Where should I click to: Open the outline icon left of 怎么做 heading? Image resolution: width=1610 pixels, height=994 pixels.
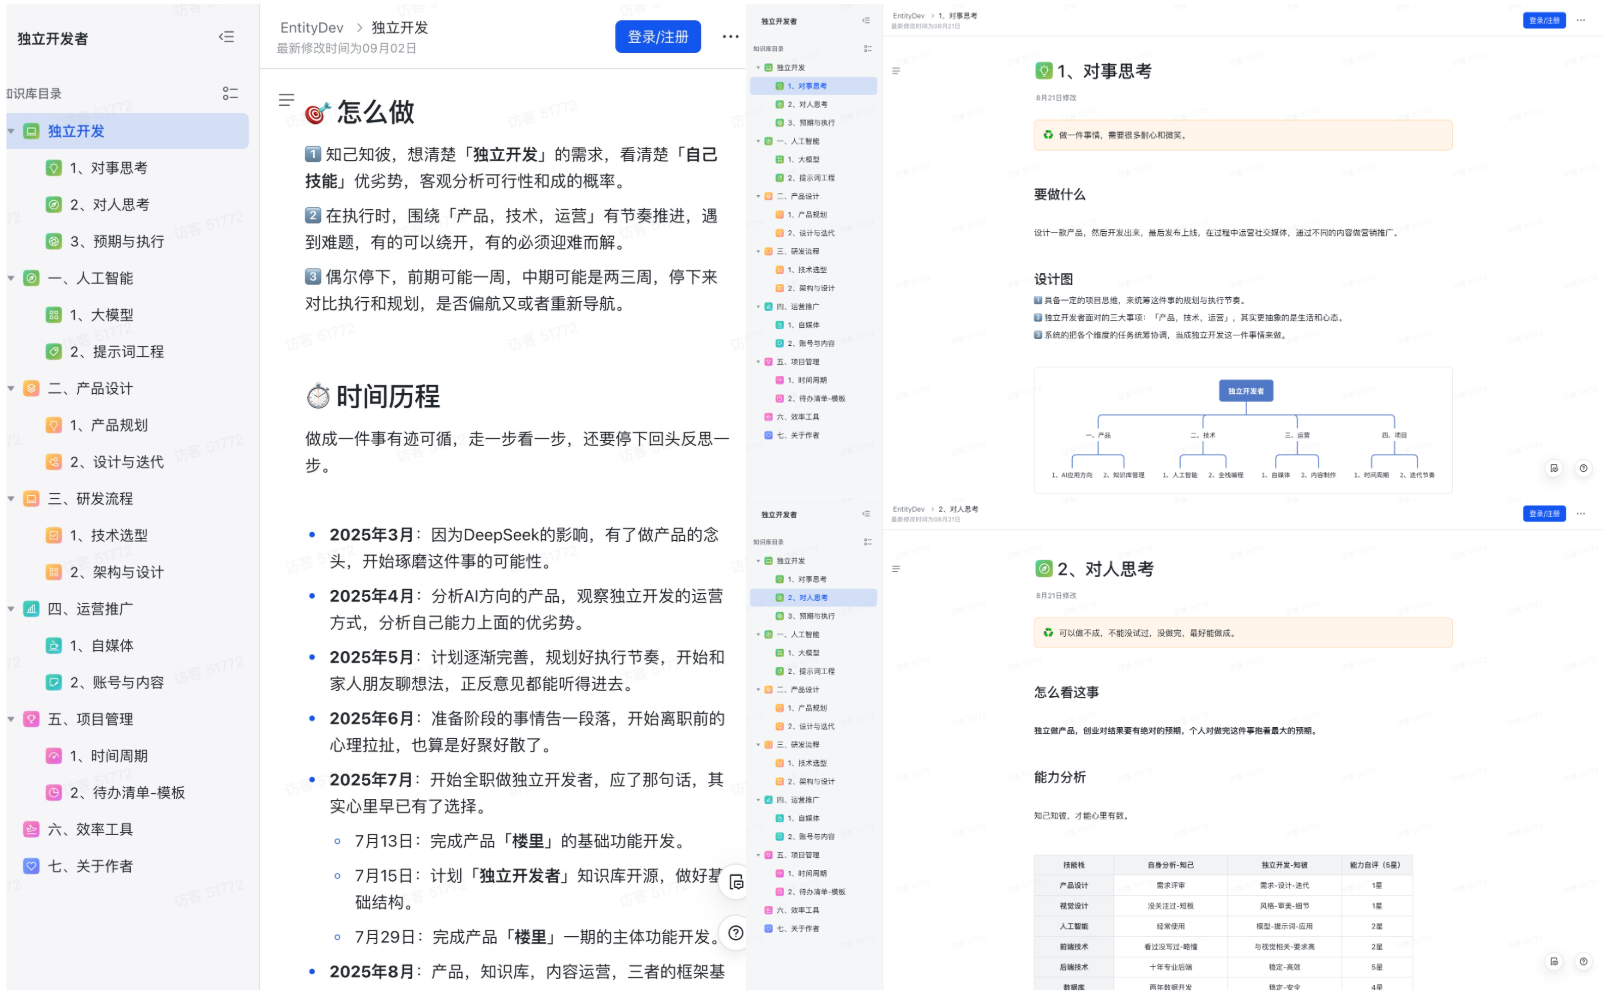tap(286, 100)
